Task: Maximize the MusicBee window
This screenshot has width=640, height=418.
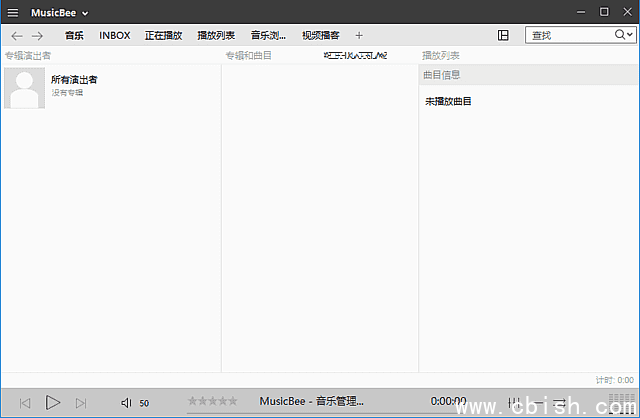Action: pos(604,12)
